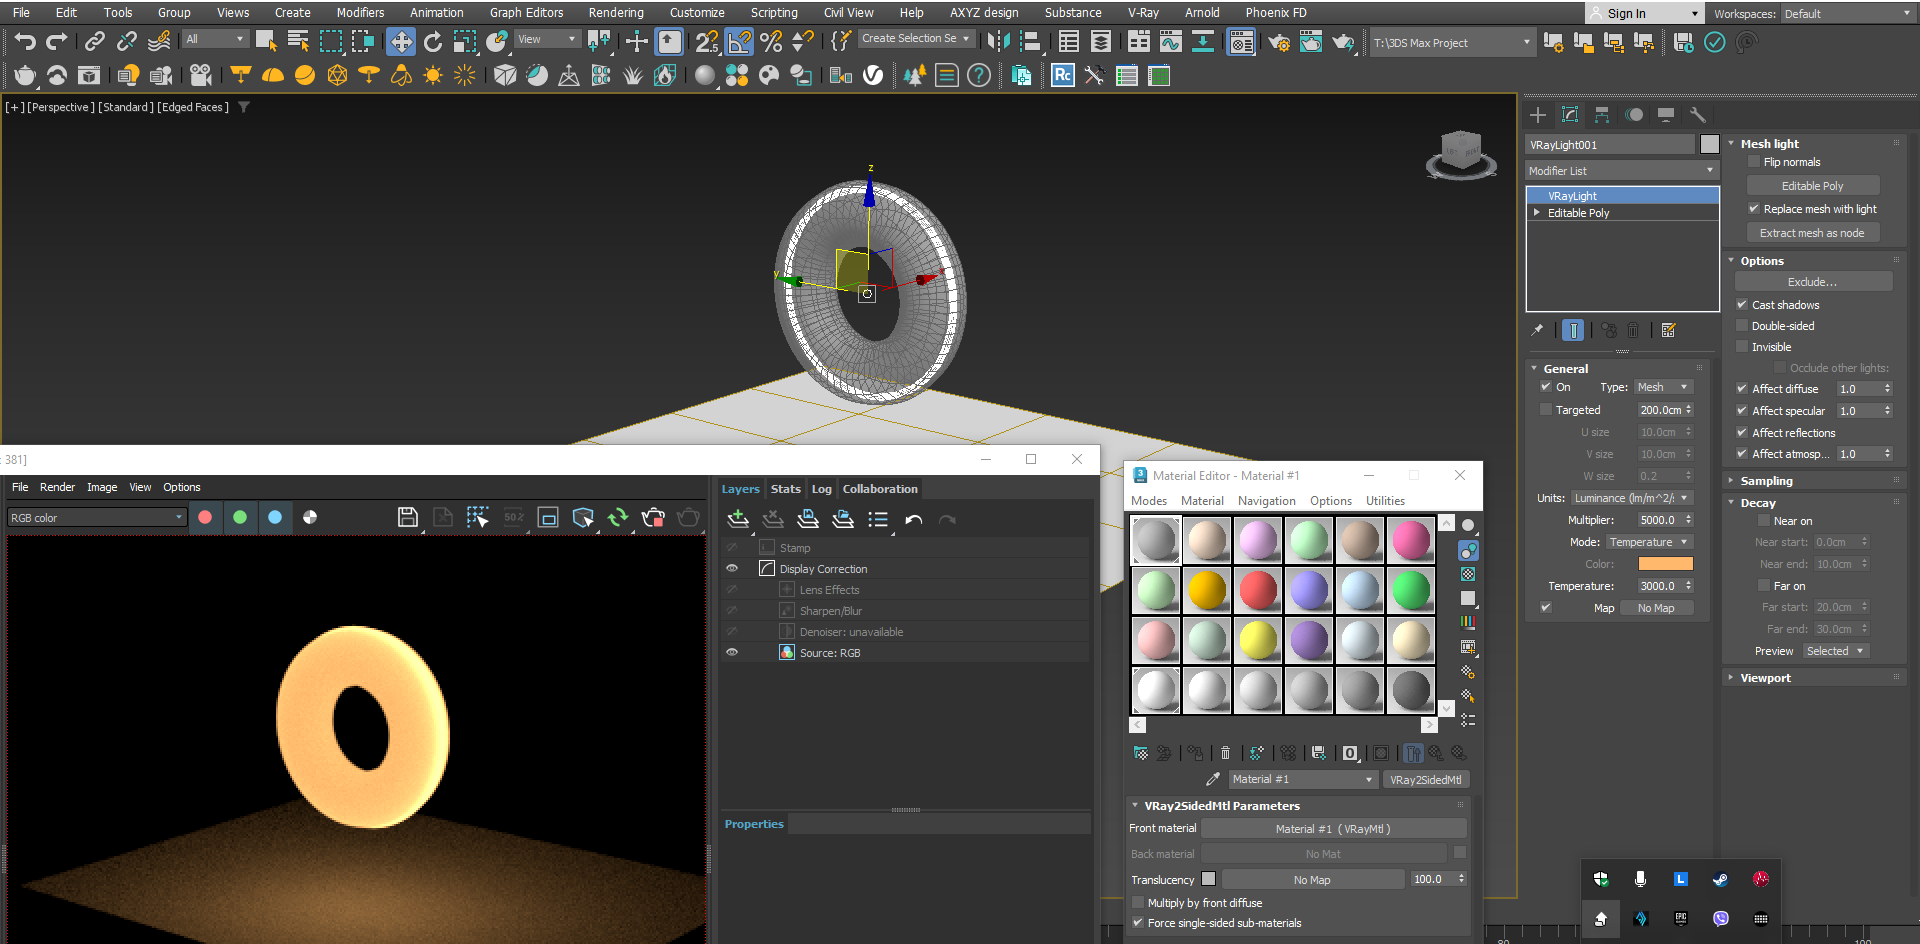Expand the Sampling rollout
The image size is (1920, 944).
pyautogui.click(x=1766, y=481)
